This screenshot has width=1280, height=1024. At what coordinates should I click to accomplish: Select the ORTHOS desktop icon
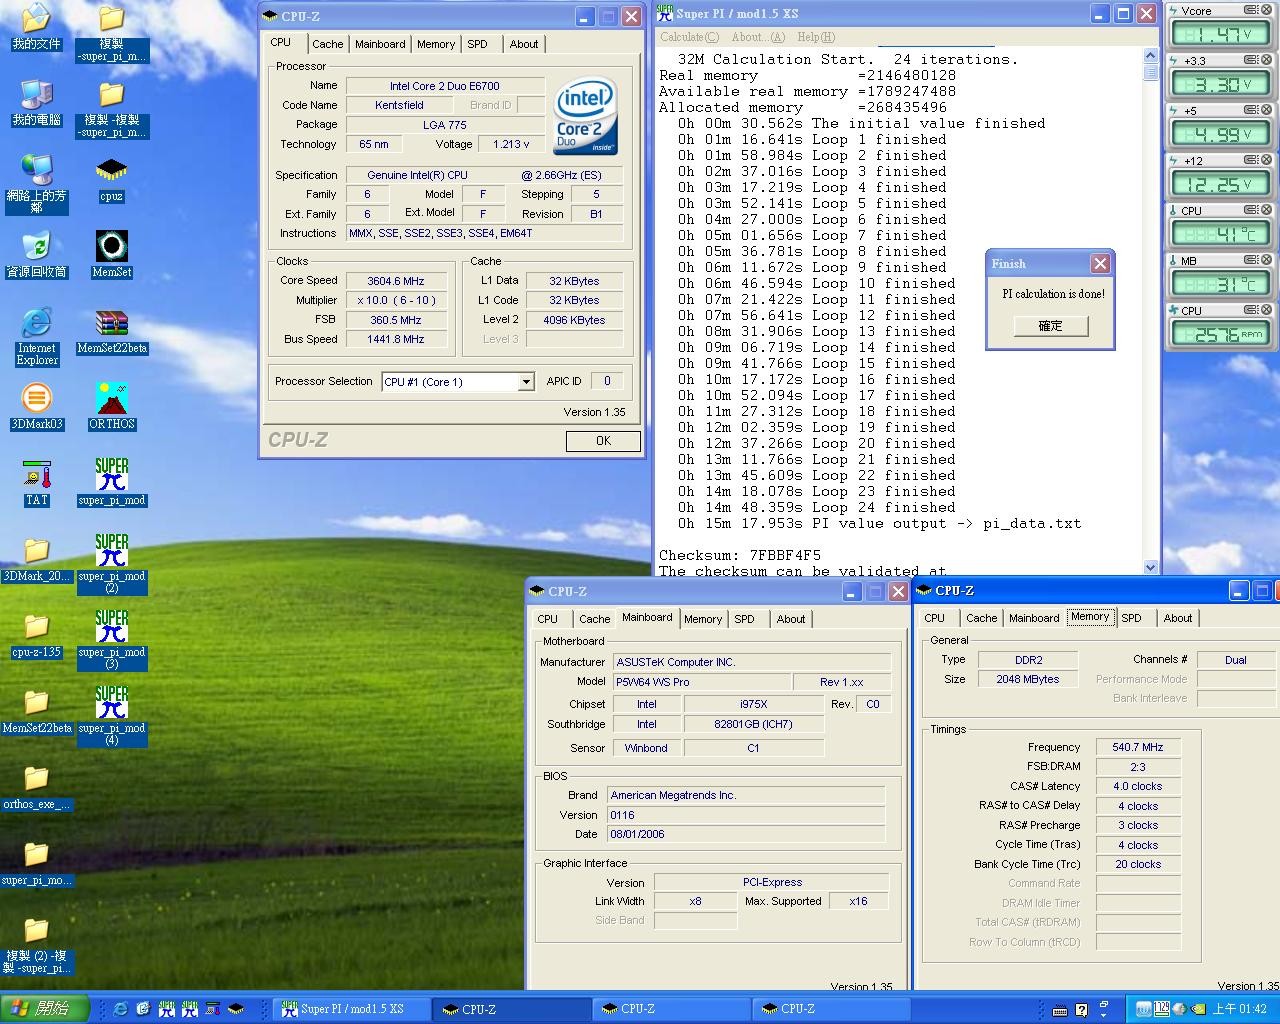(111, 408)
